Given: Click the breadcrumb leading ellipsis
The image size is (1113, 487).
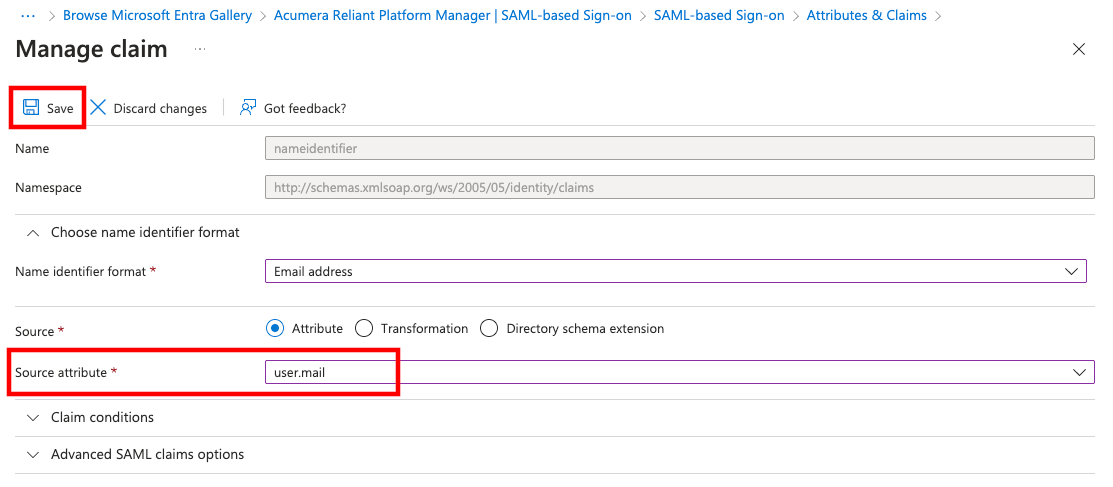Looking at the screenshot, I should 29,15.
